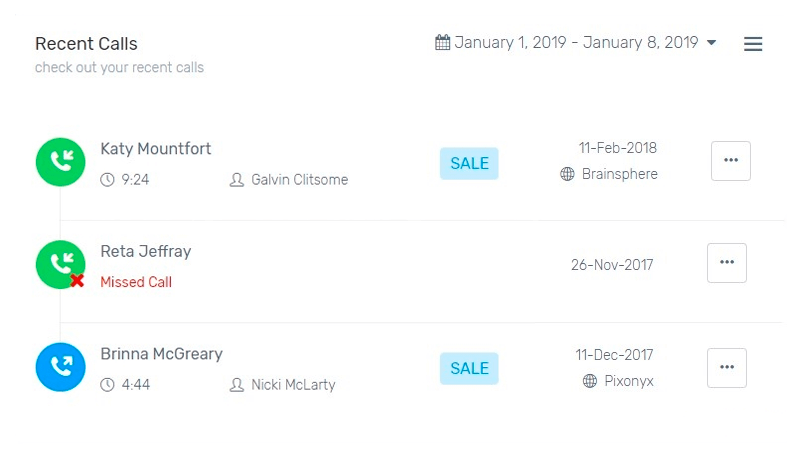Click the globe icon beside Pixonyx
This screenshot has width=800, height=458.
(590, 381)
